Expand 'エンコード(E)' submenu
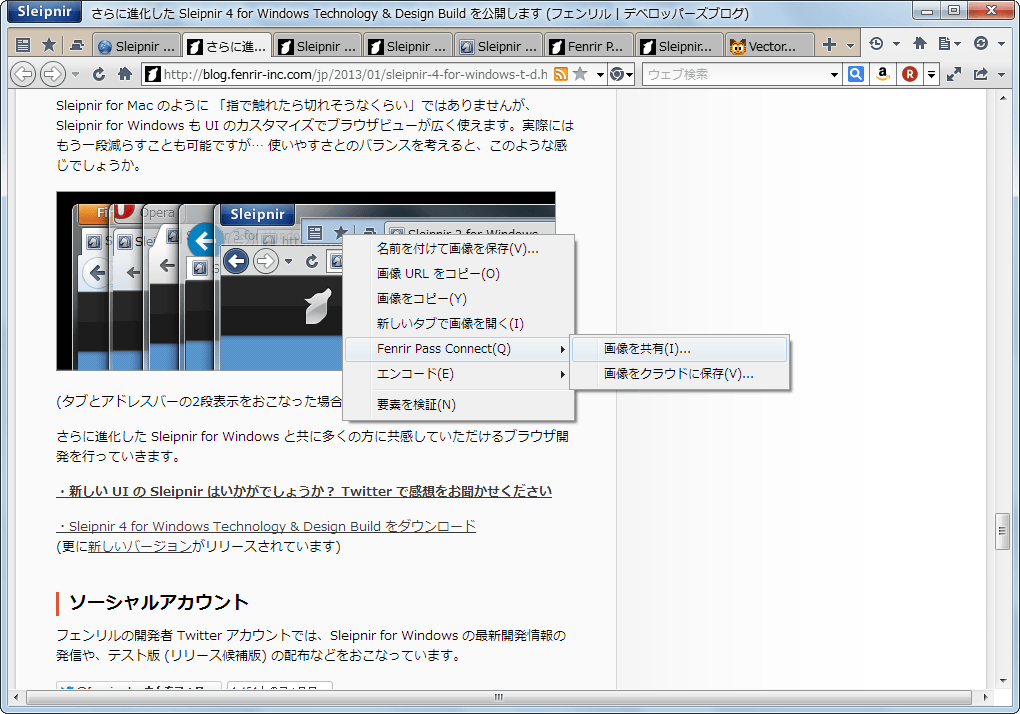1020x714 pixels. [458, 374]
